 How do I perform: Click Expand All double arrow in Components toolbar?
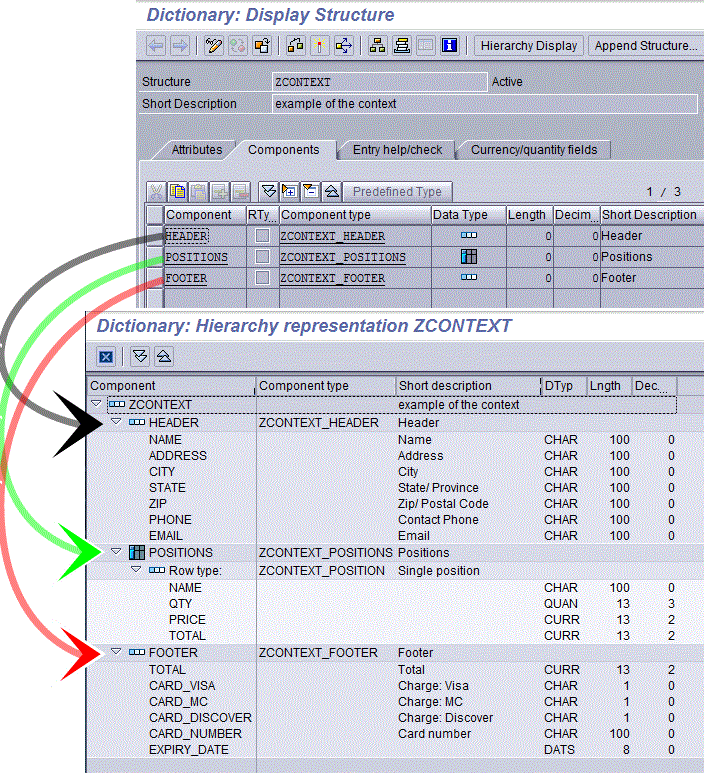click(269, 191)
